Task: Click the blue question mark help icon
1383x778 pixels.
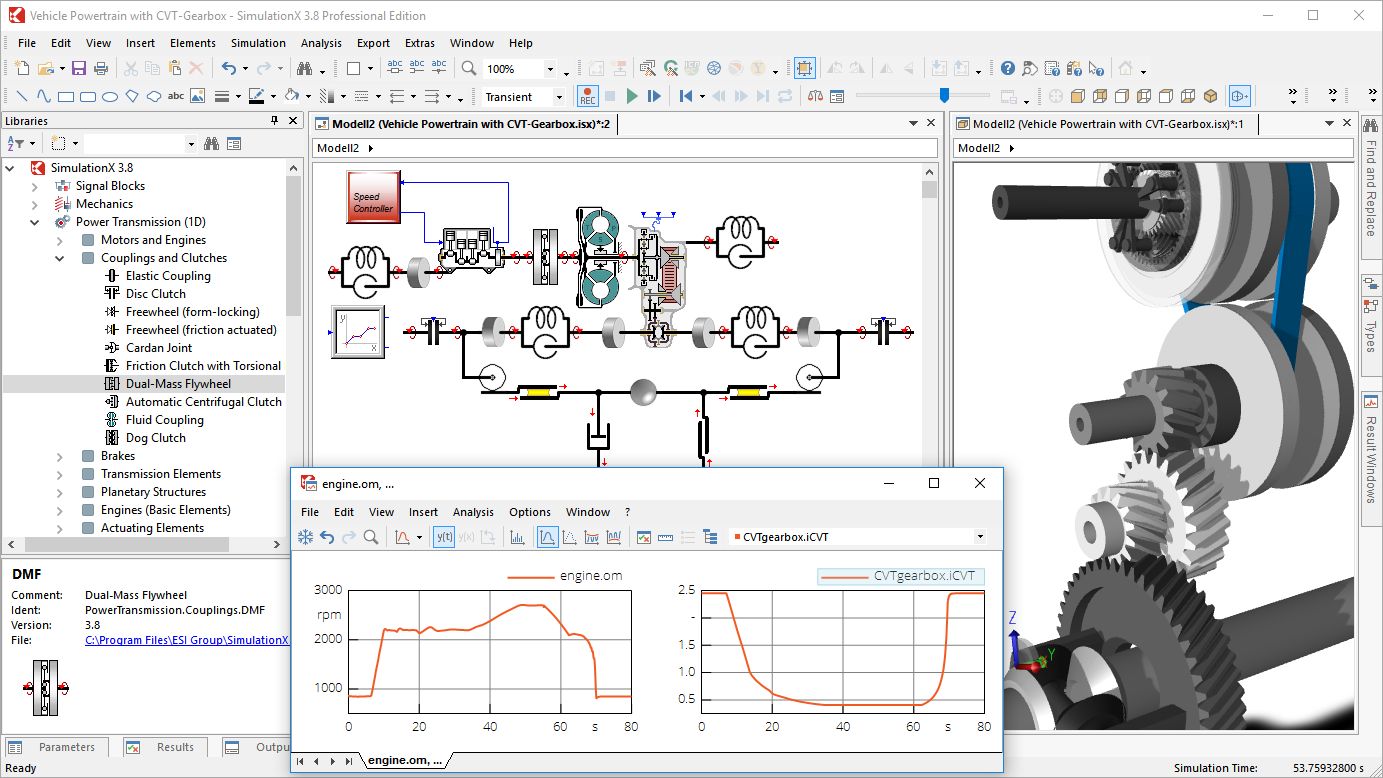Action: pyautogui.click(x=1008, y=69)
